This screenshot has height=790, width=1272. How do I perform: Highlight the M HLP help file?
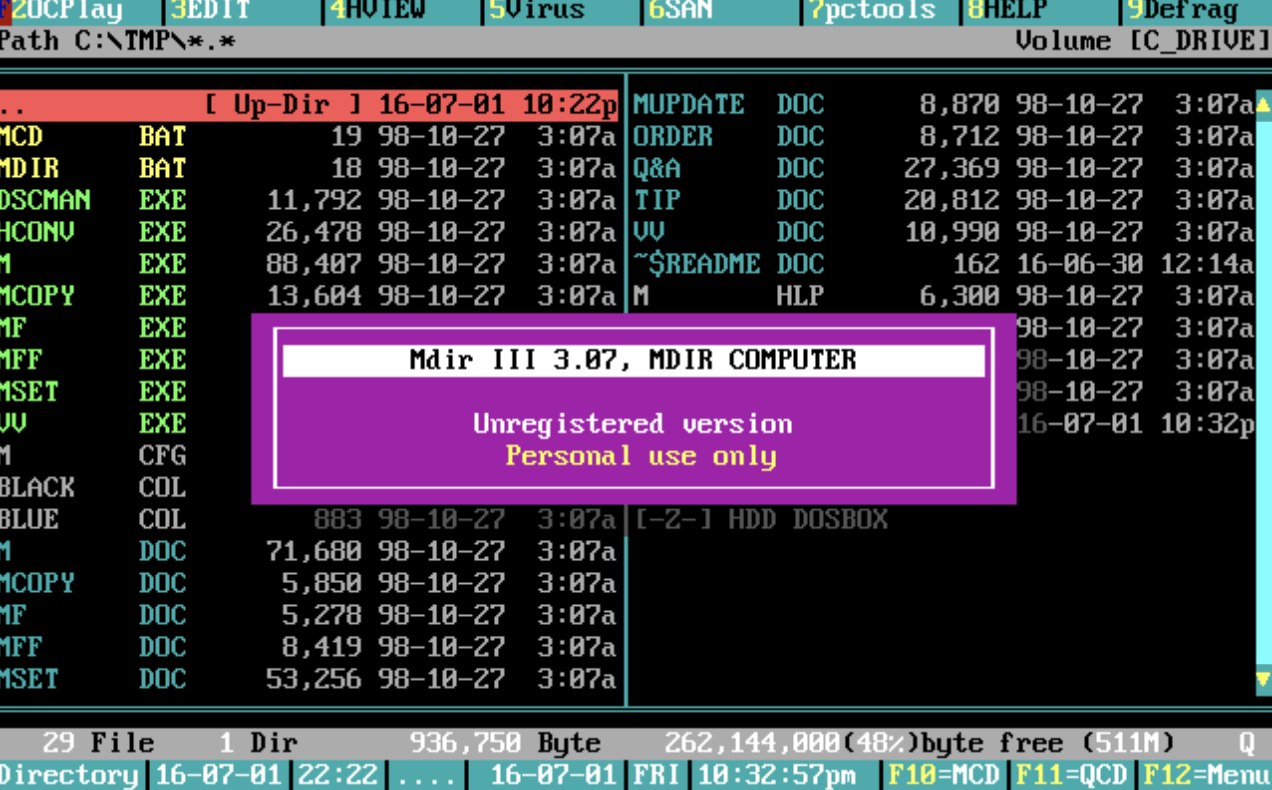pos(943,297)
